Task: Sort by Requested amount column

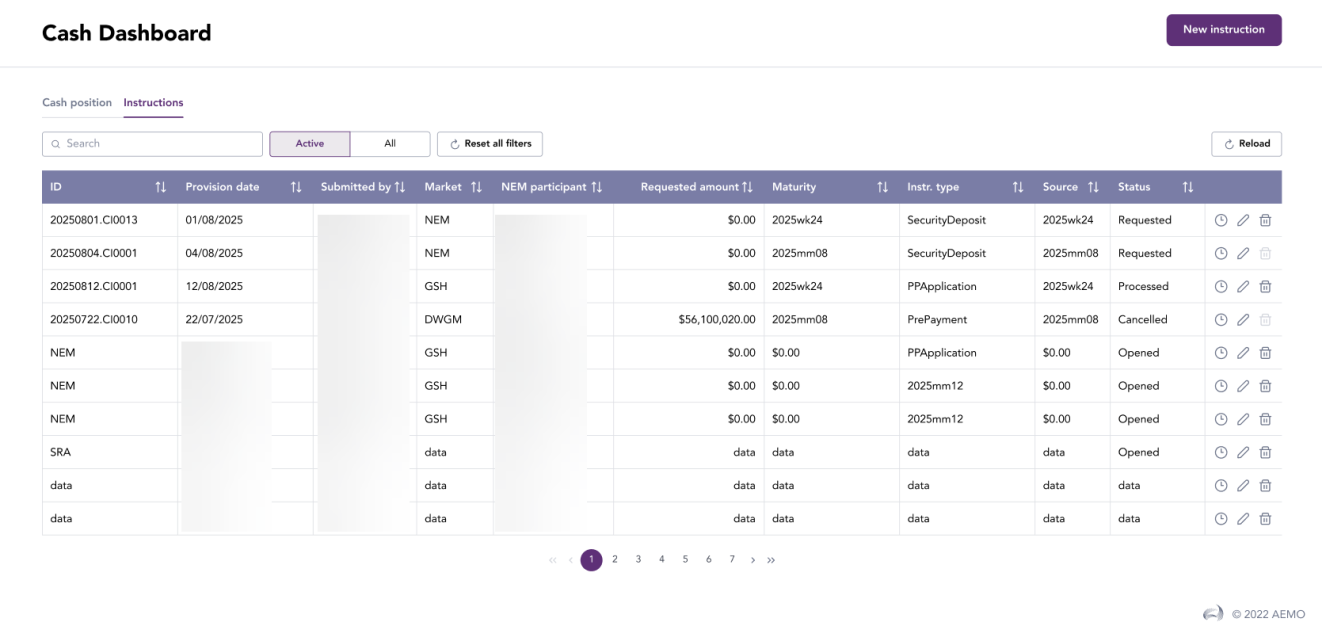Action: coord(747,187)
